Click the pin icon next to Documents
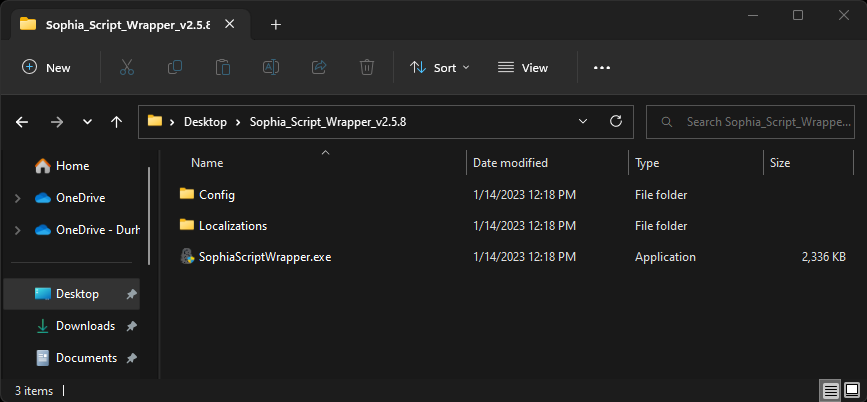Image resolution: width=867 pixels, height=402 pixels. [132, 358]
